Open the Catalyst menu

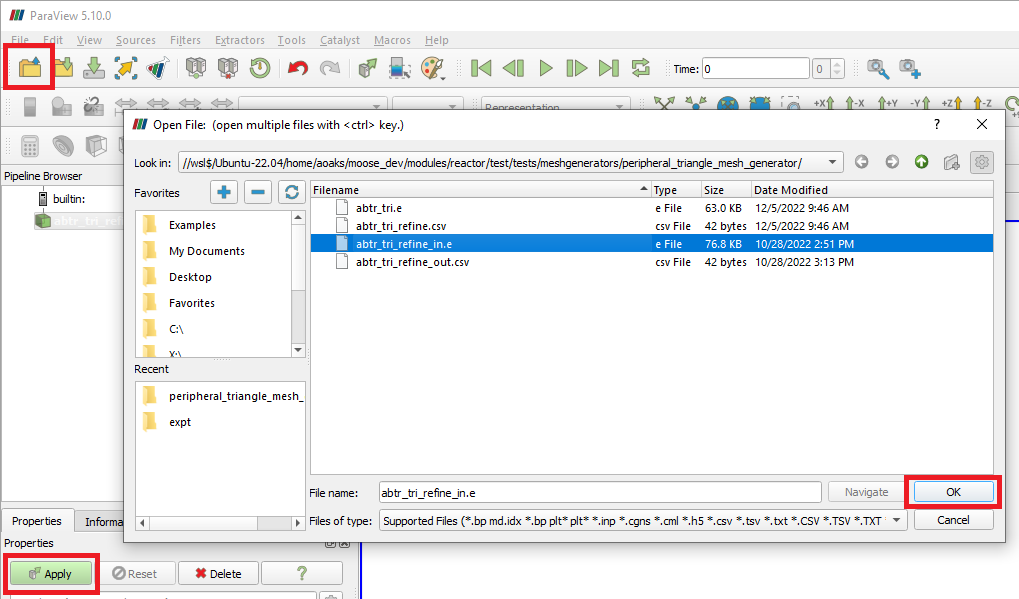[339, 40]
